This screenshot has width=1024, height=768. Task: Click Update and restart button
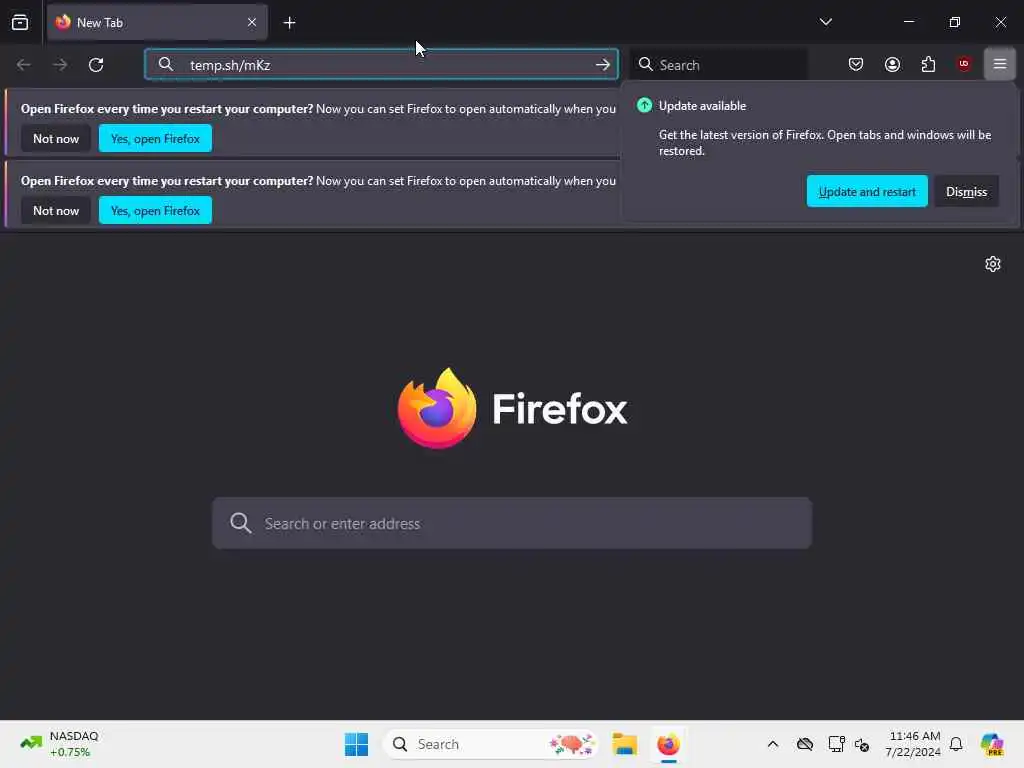tap(867, 191)
